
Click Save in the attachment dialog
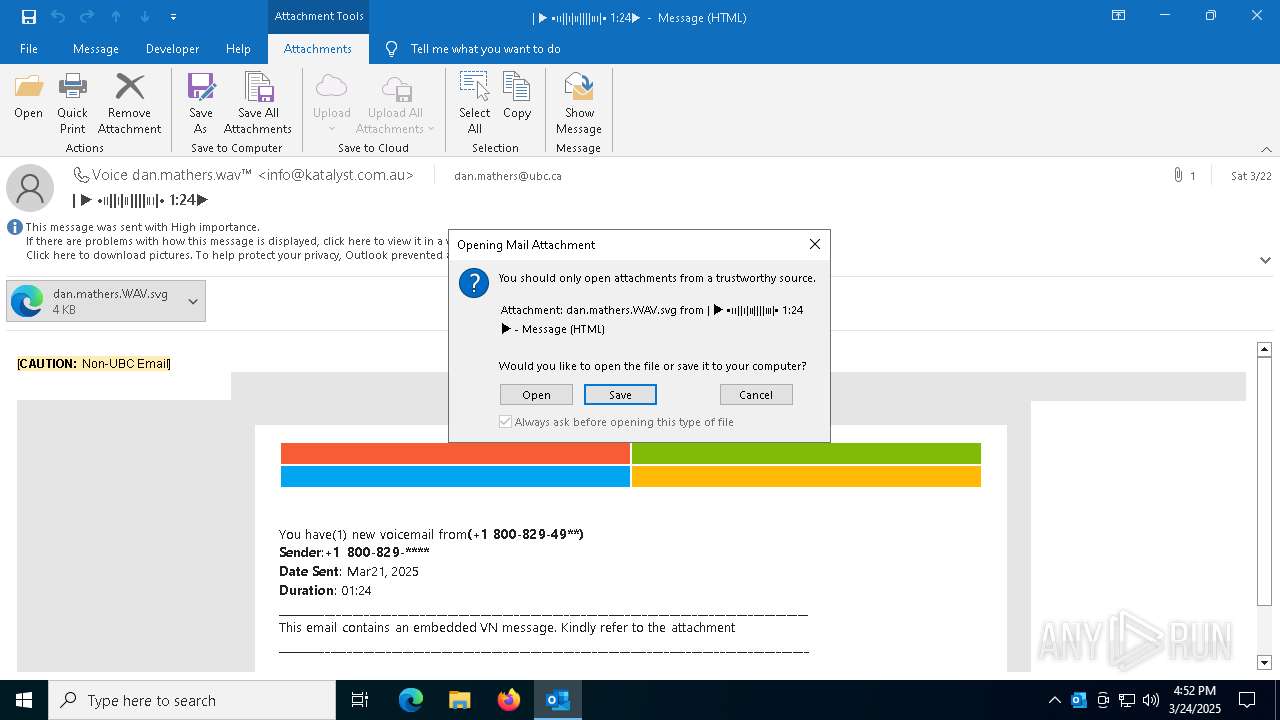(x=620, y=395)
